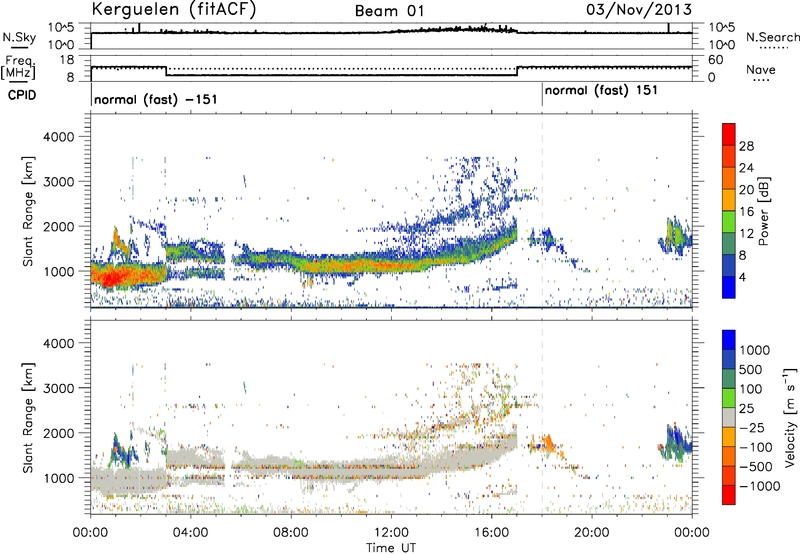Click the 'Power [dB]' colorbar label

pos(763,211)
